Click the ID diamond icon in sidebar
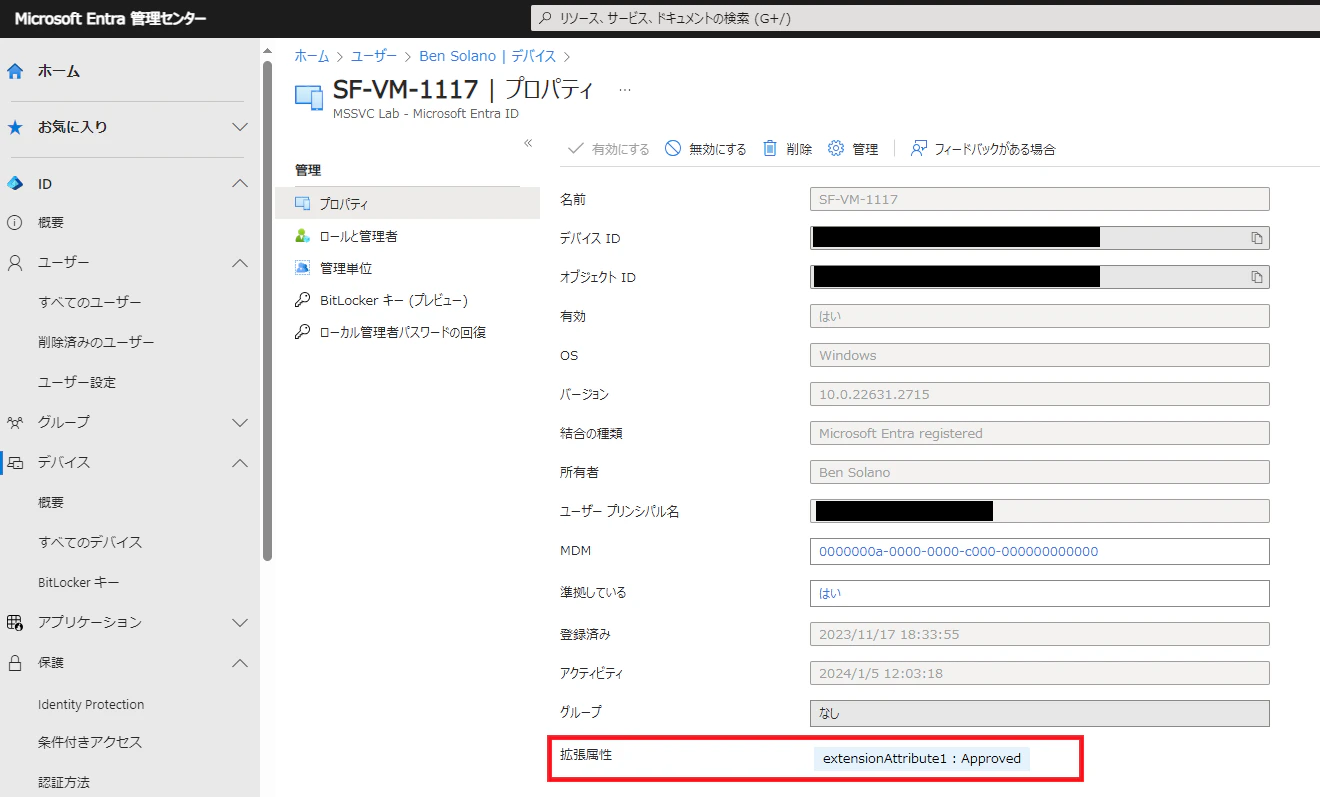The width and height of the screenshot is (1320, 797). click(15, 184)
